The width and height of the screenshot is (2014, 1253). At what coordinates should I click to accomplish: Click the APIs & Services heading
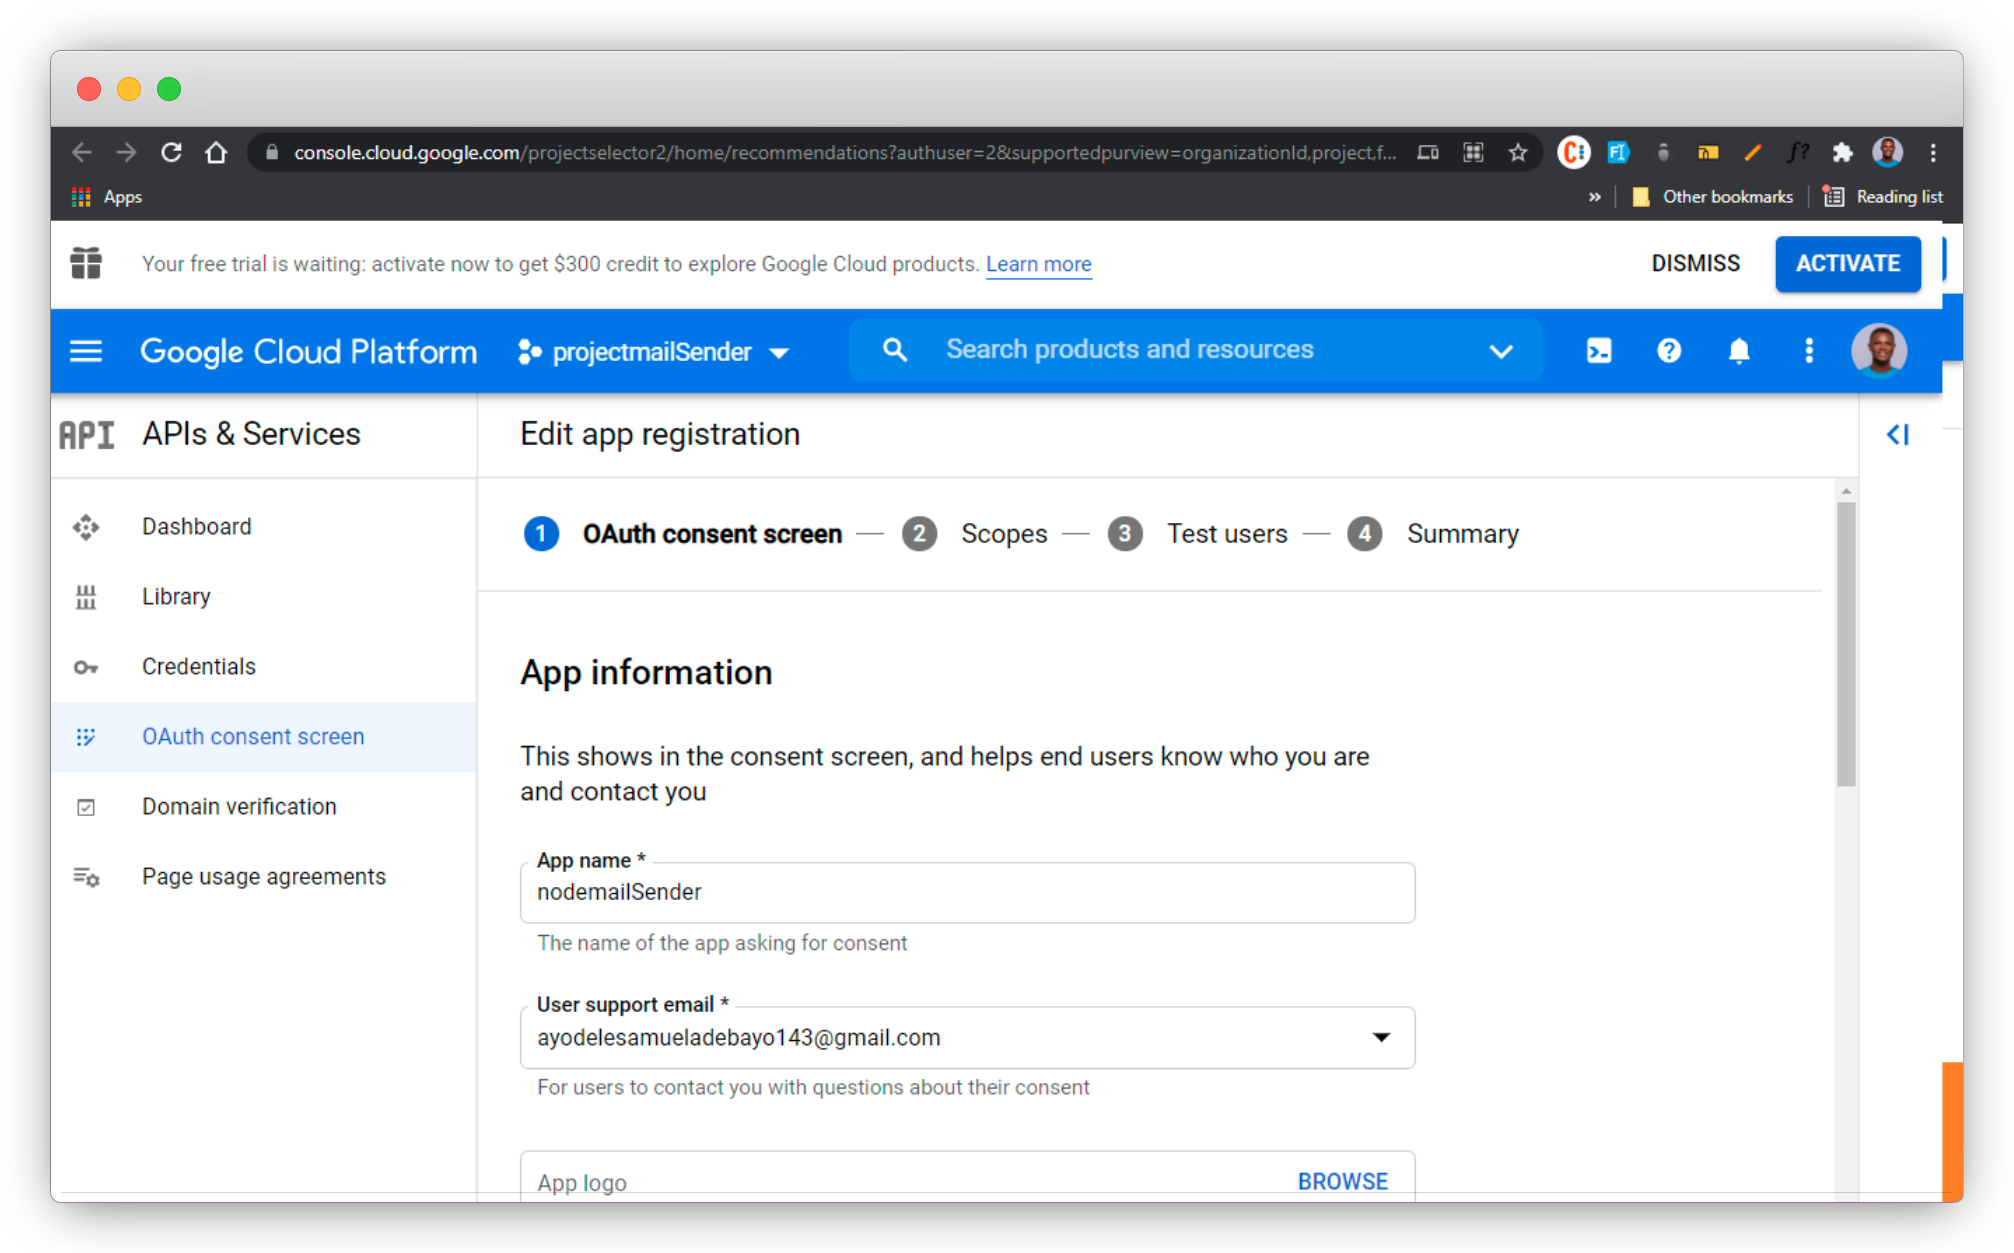click(251, 434)
